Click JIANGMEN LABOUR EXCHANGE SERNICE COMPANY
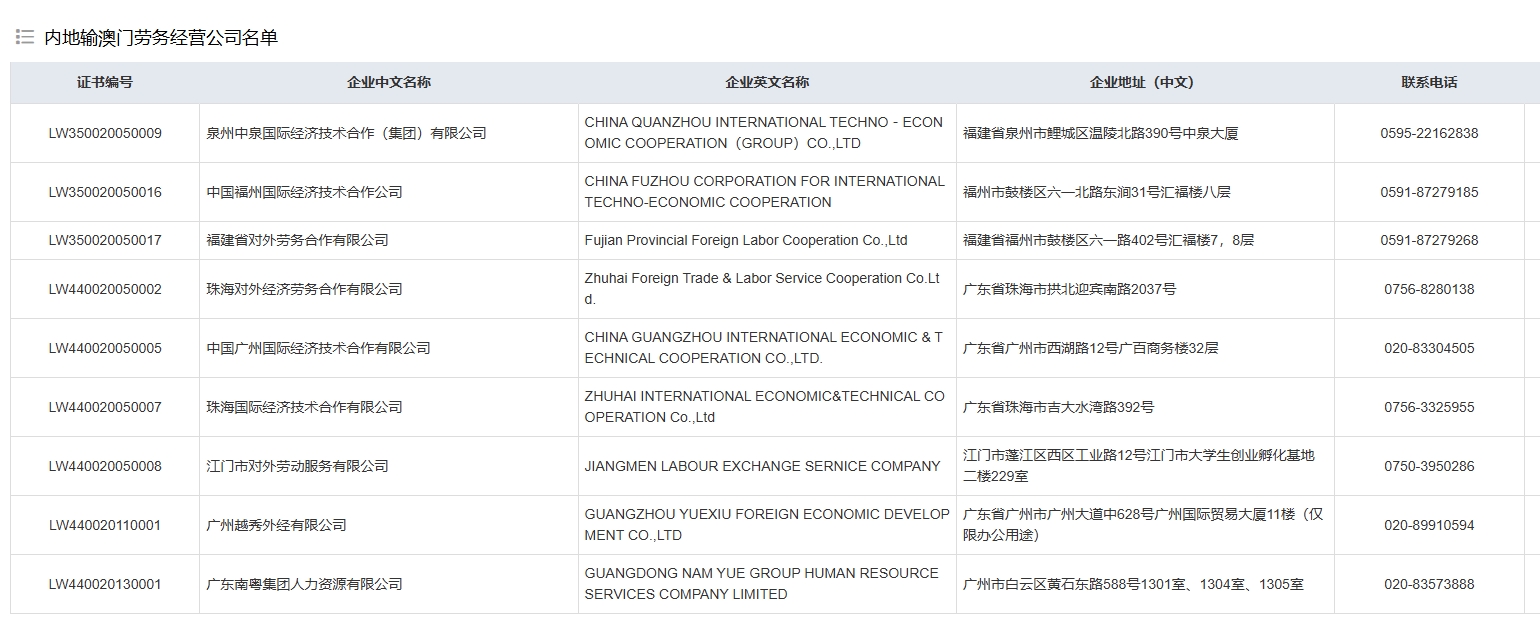1540x622 pixels. point(762,466)
